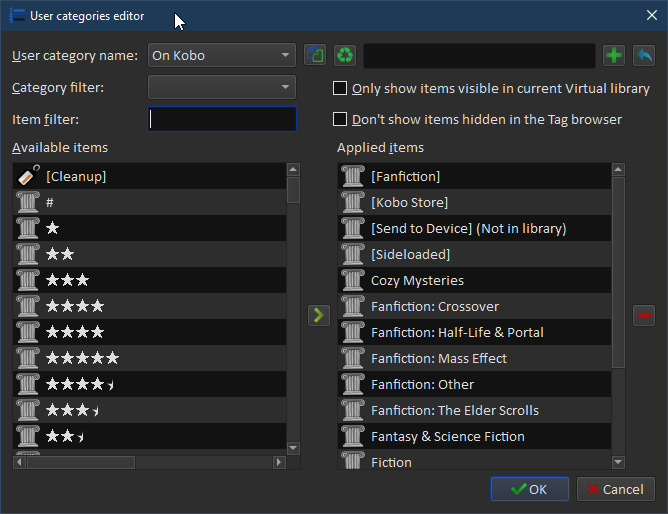Click the red minus remove-item icon
Viewport: 668px width, 514px height.
pyautogui.click(x=644, y=315)
